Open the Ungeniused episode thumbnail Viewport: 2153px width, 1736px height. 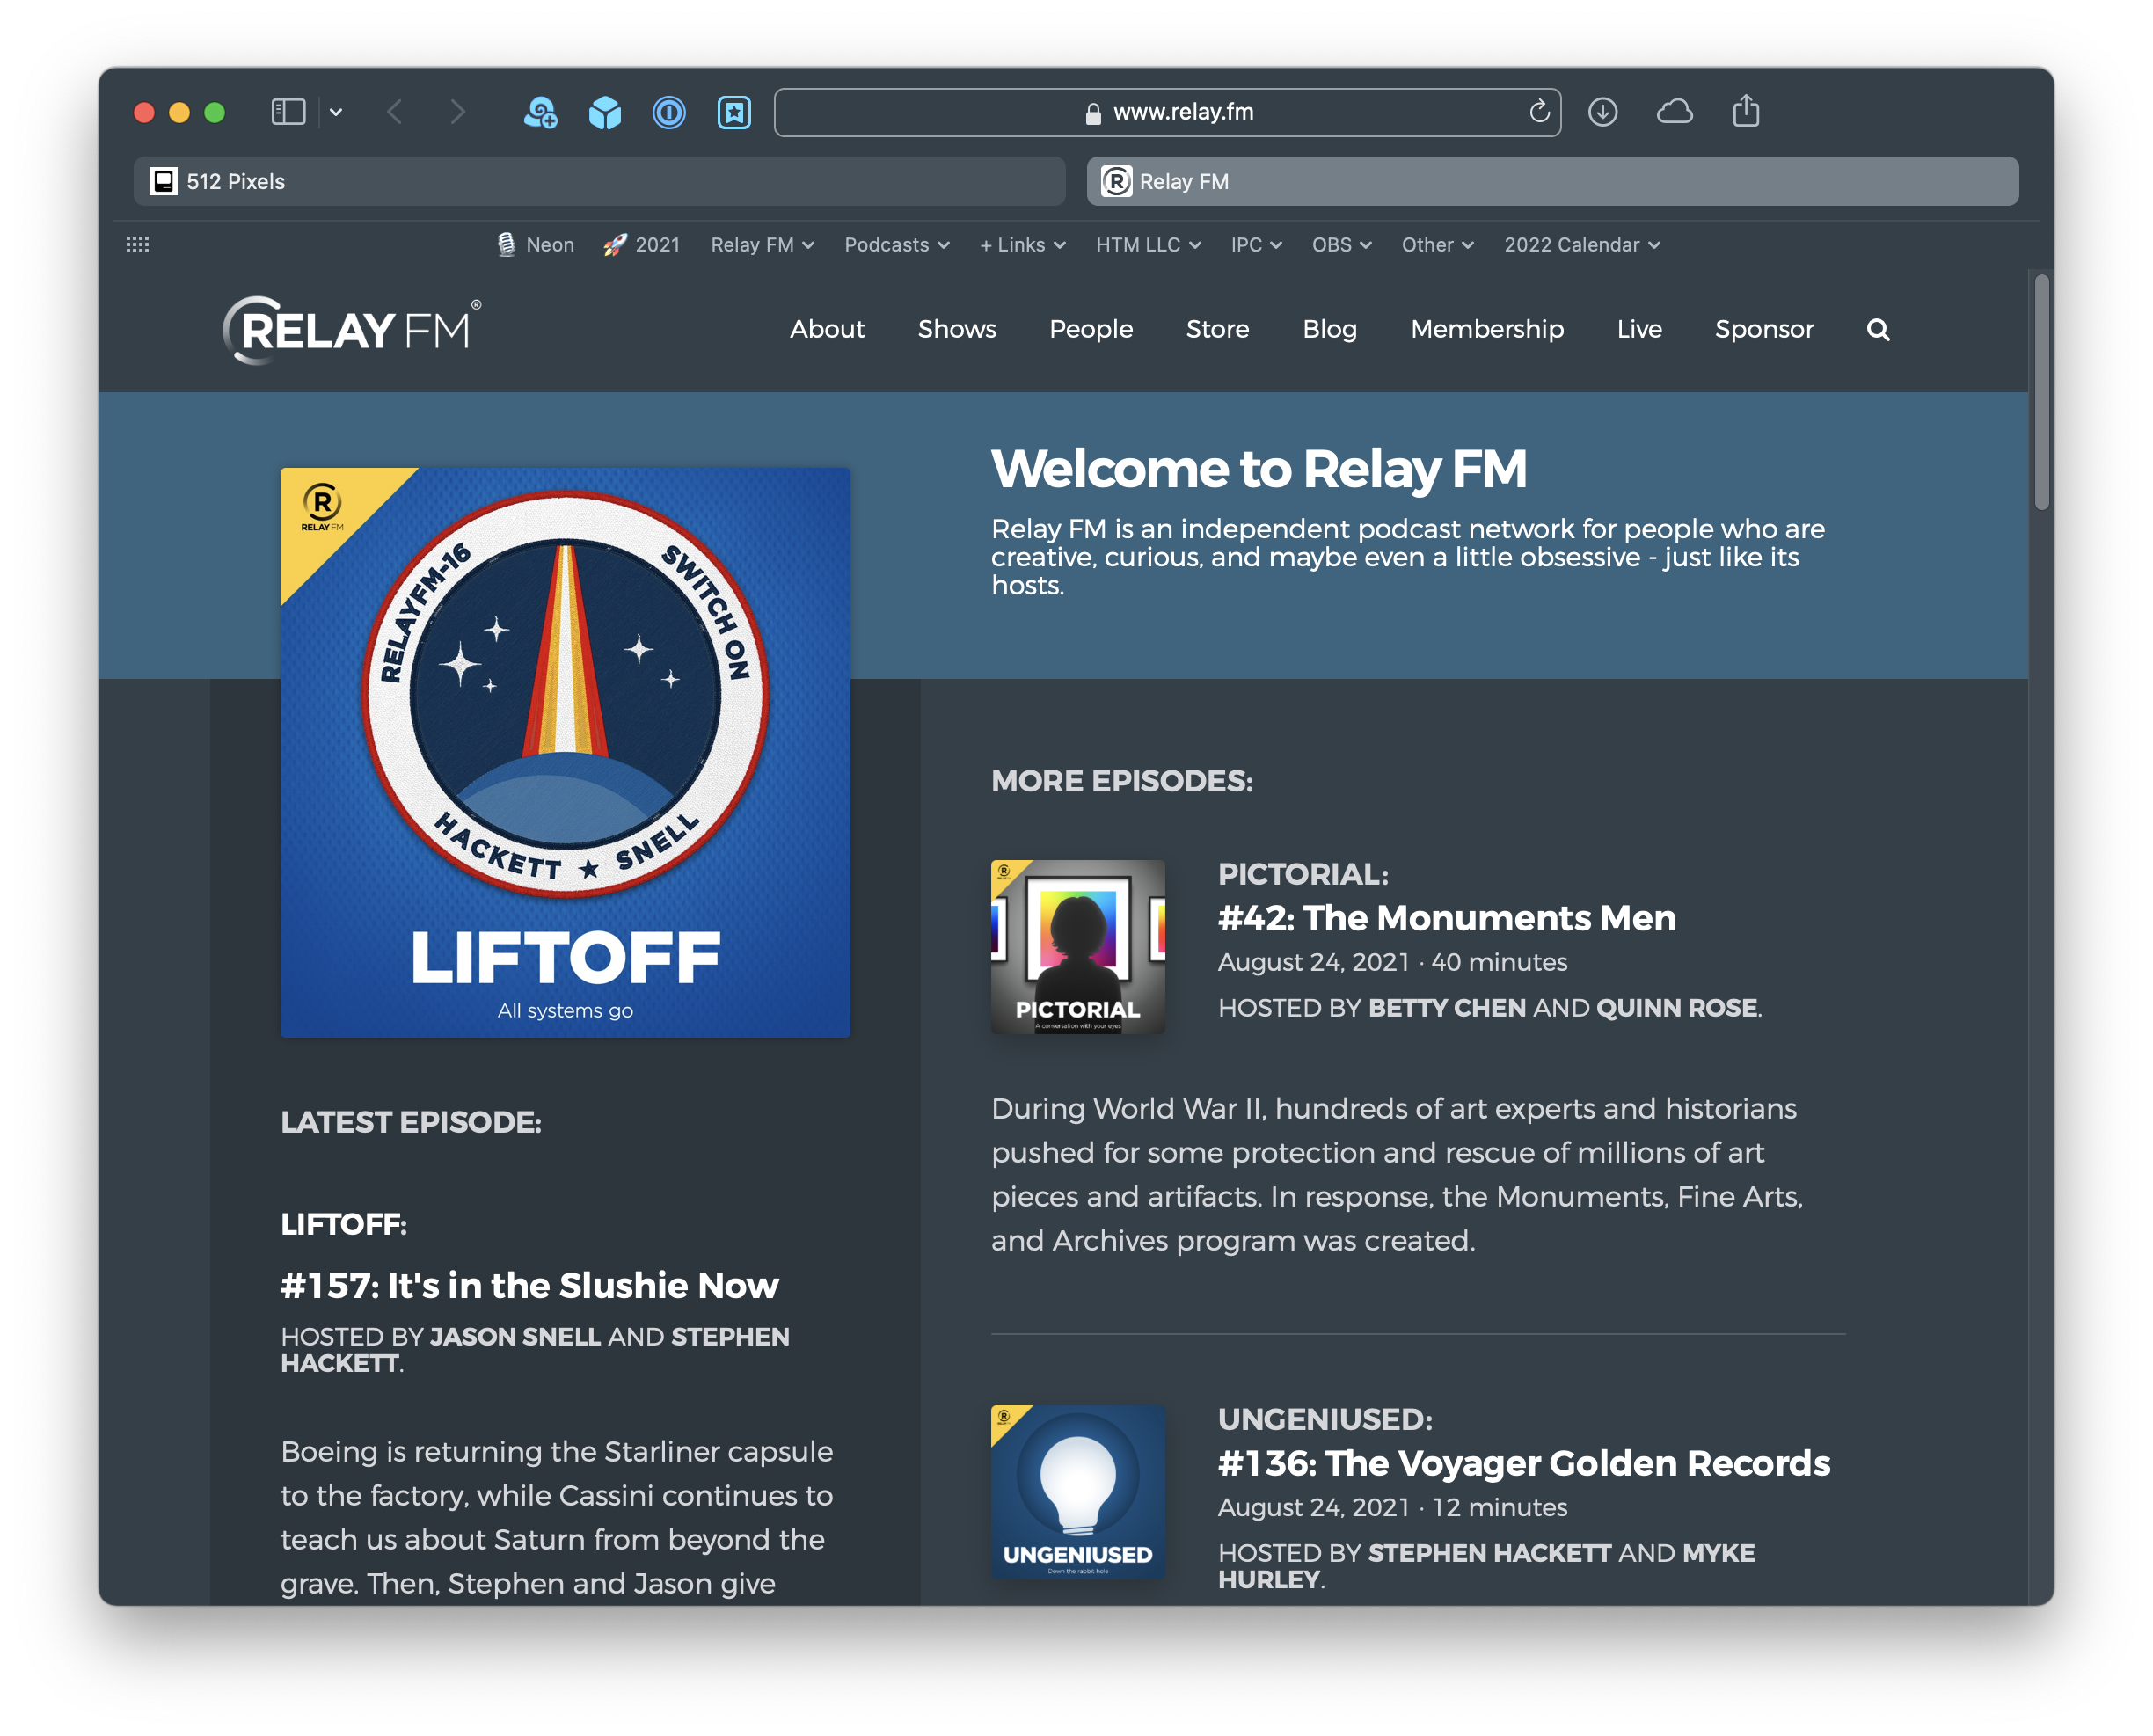pyautogui.click(x=1078, y=1491)
